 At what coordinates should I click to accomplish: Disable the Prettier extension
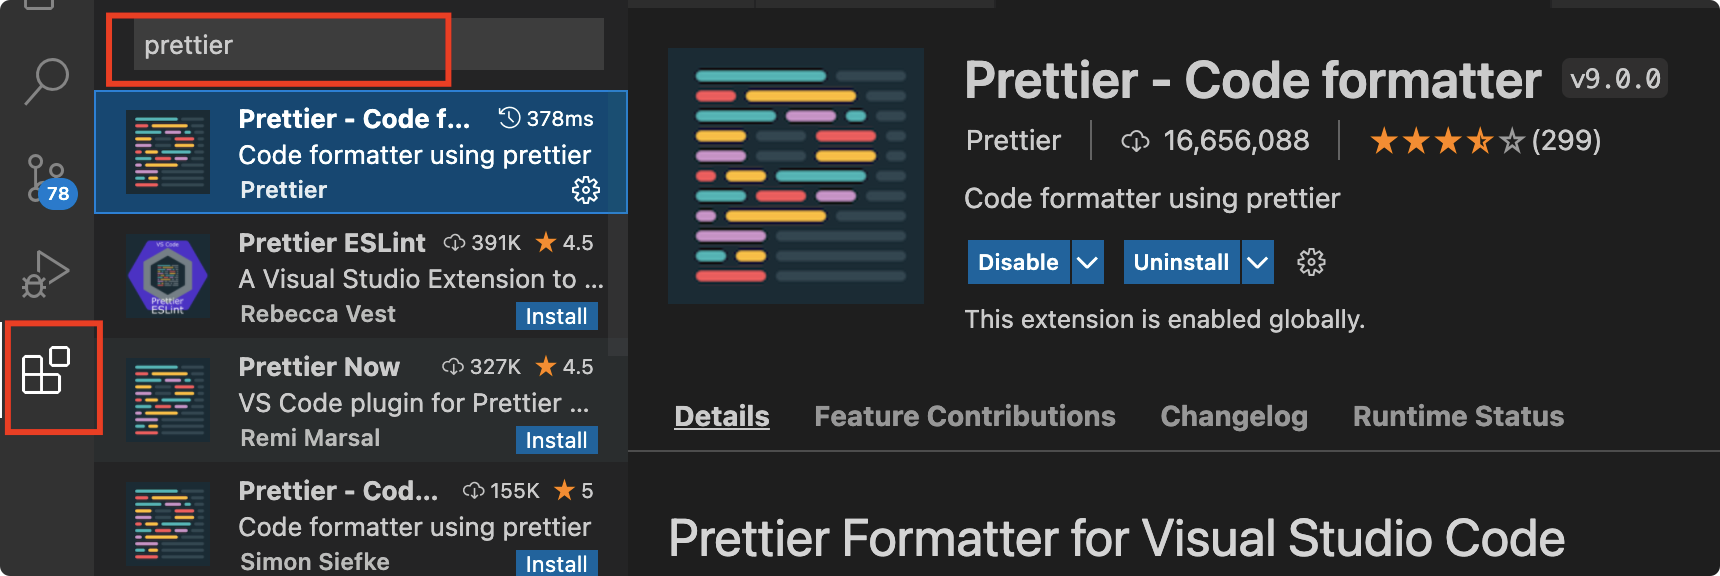click(x=1018, y=262)
